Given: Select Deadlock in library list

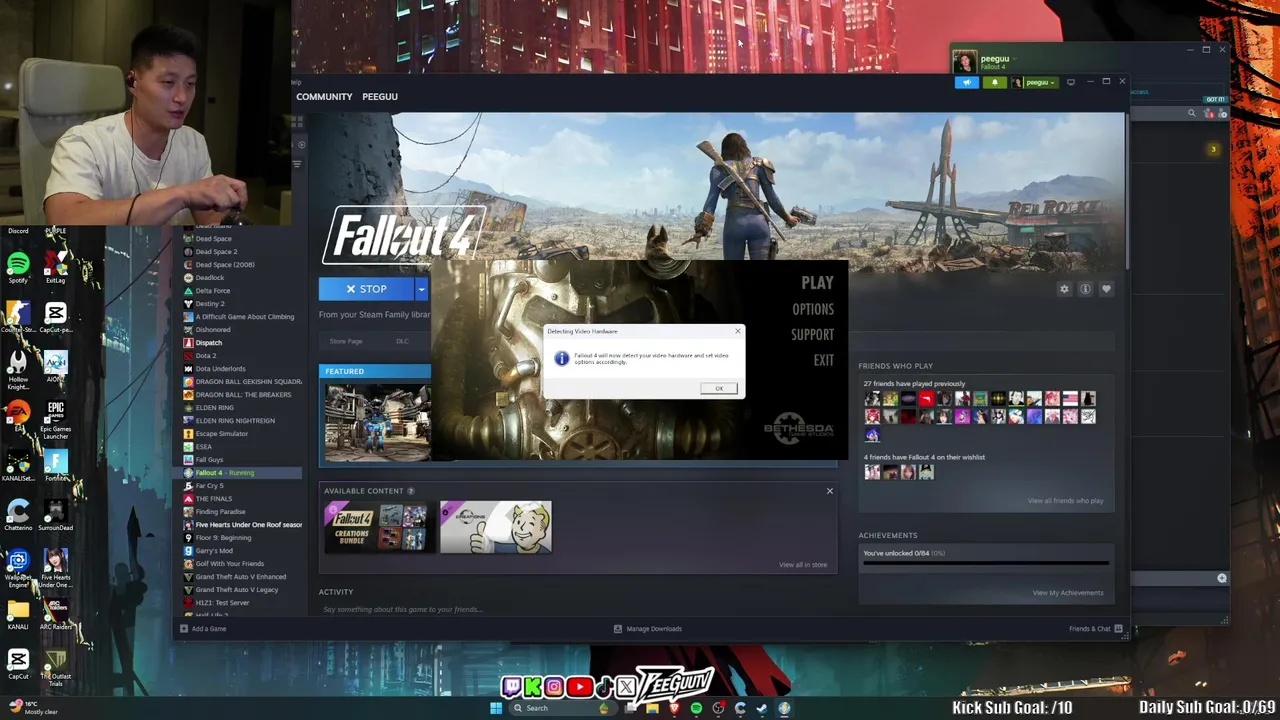Looking at the screenshot, I should click(x=209, y=278).
